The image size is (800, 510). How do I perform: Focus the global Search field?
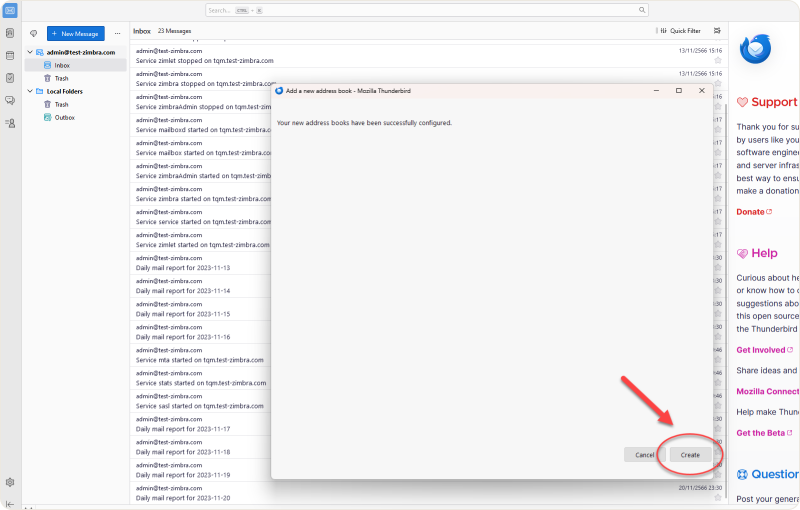(427, 10)
